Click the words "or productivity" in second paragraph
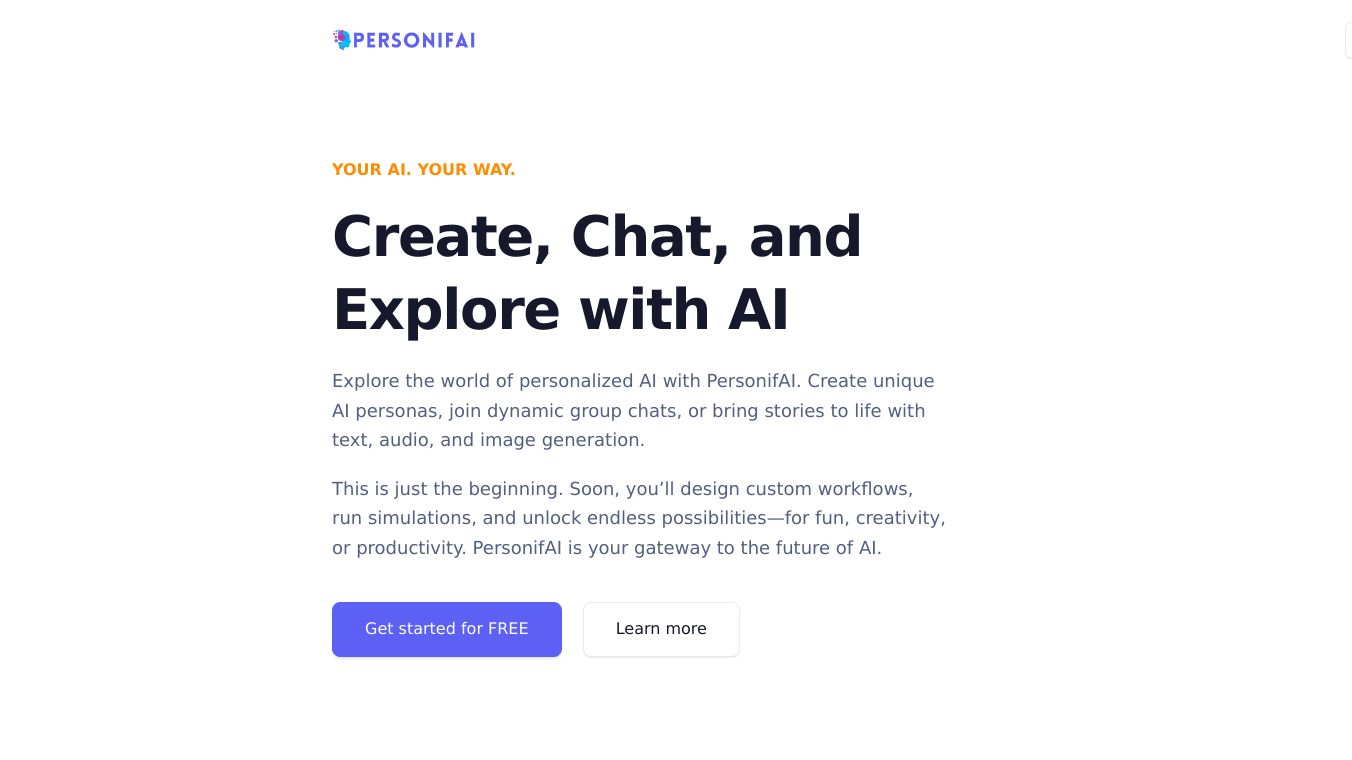The height and width of the screenshot is (760, 1352). (397, 548)
